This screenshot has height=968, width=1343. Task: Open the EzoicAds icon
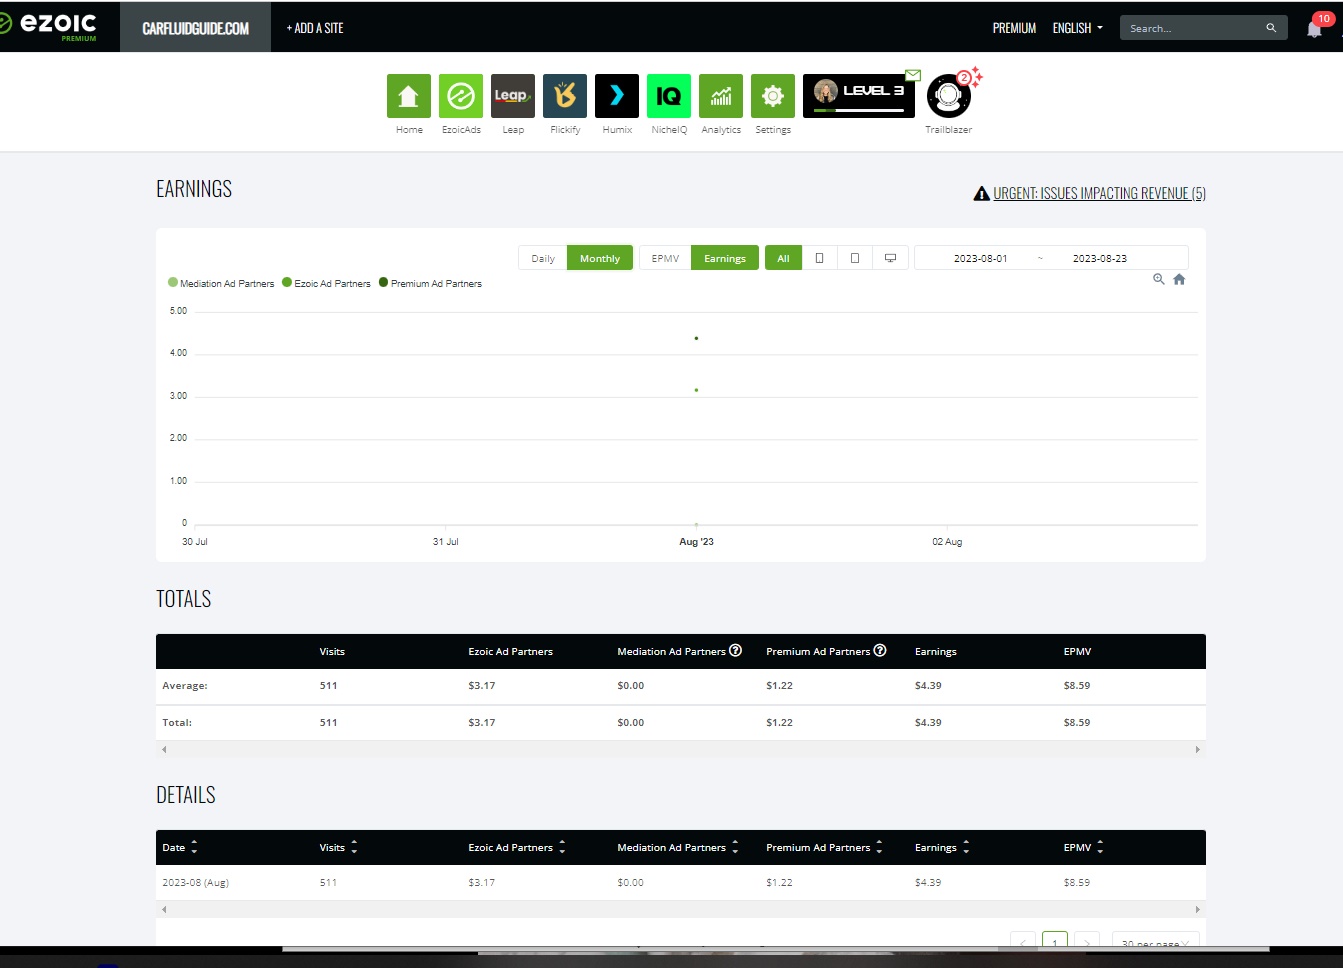click(x=461, y=96)
